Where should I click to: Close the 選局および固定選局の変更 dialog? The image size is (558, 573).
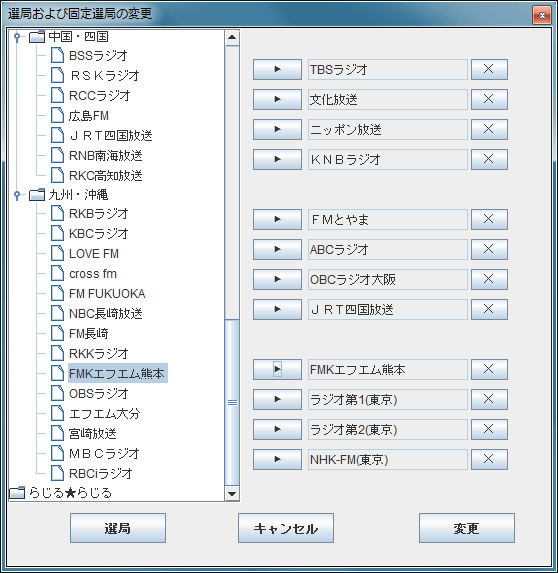tap(542, 15)
